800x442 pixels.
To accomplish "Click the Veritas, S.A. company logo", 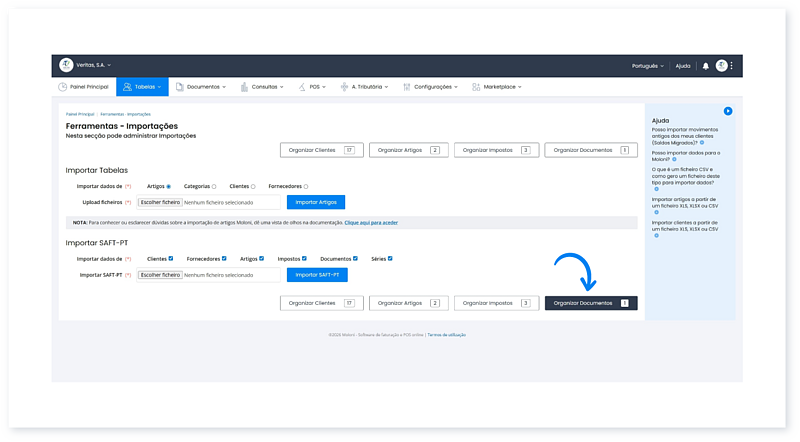I will click(66, 66).
